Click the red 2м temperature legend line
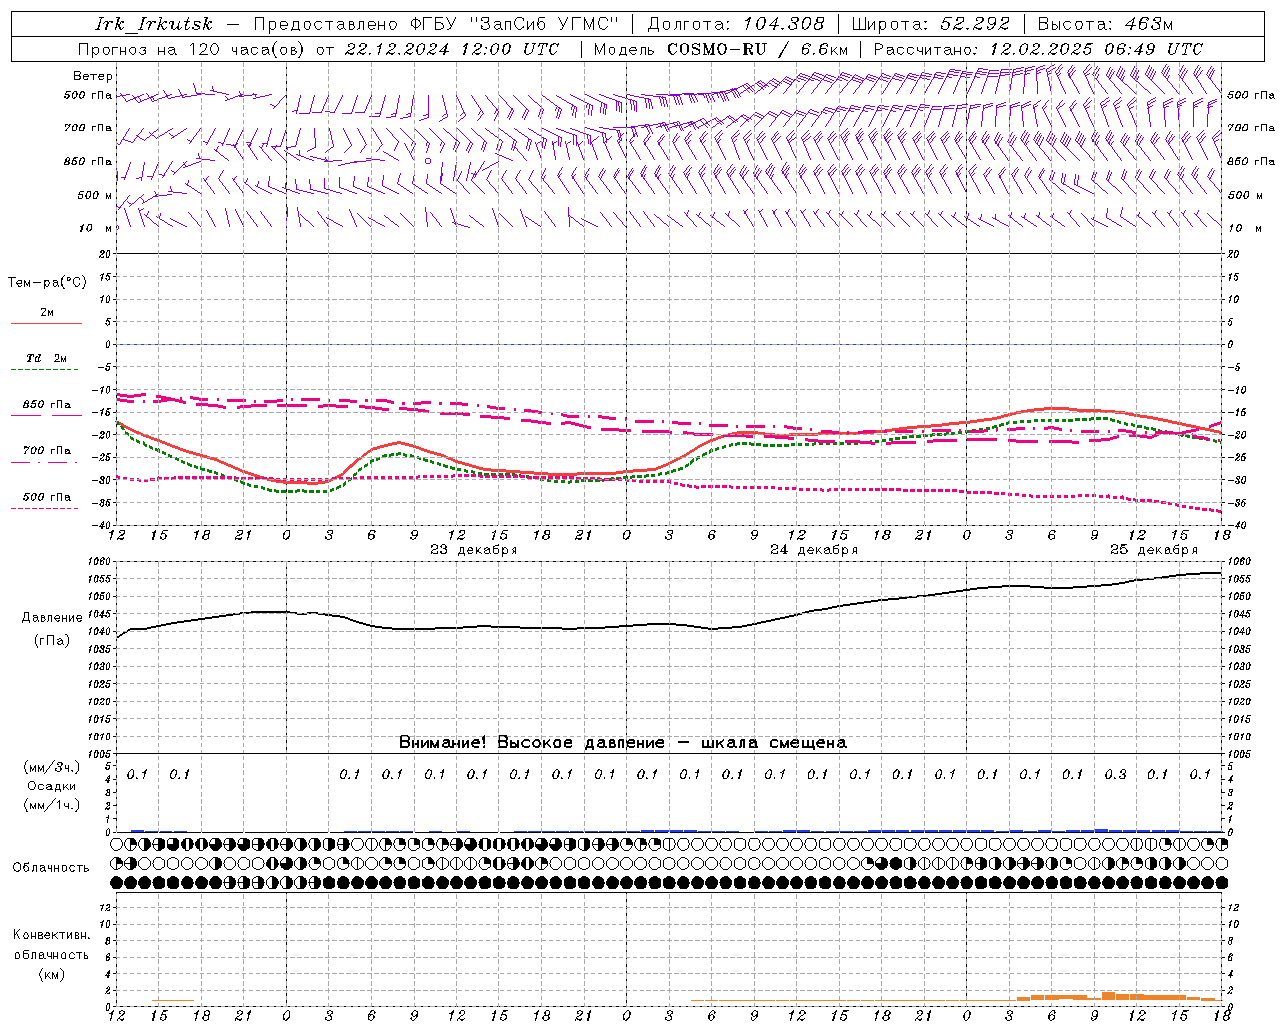Viewport: 1280px width, 1024px height. [x=46, y=323]
